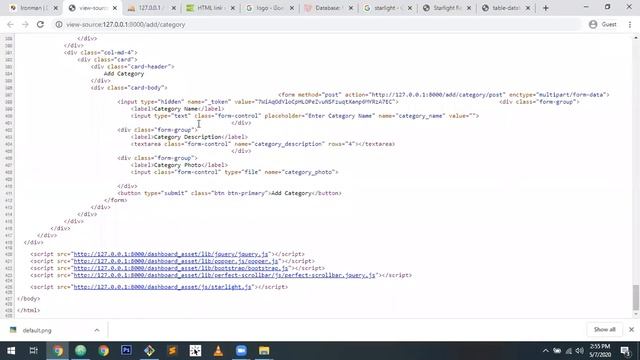
Task: Click the 'Category Photo' label text
Action: click(x=177, y=165)
